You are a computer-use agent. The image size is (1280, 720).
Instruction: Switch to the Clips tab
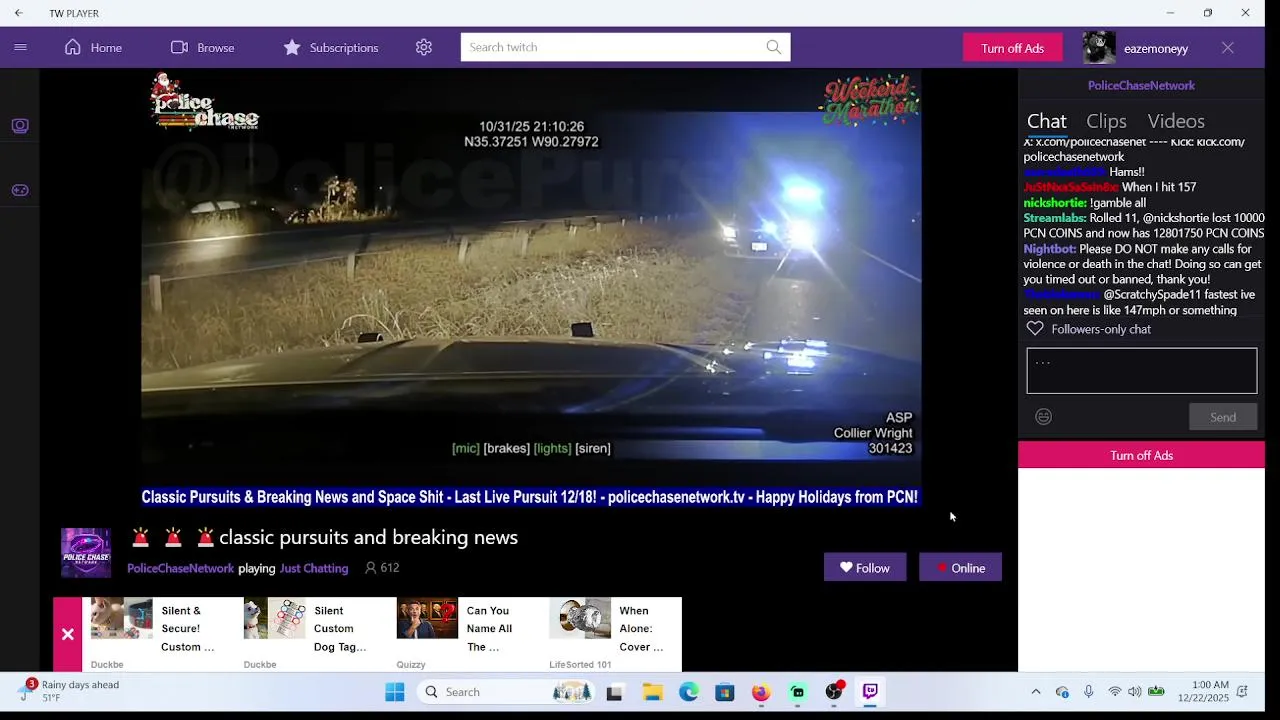coord(1106,121)
